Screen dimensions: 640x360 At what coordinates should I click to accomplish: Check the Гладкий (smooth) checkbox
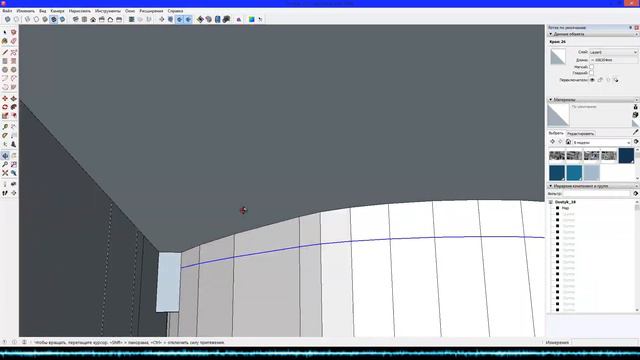click(591, 73)
